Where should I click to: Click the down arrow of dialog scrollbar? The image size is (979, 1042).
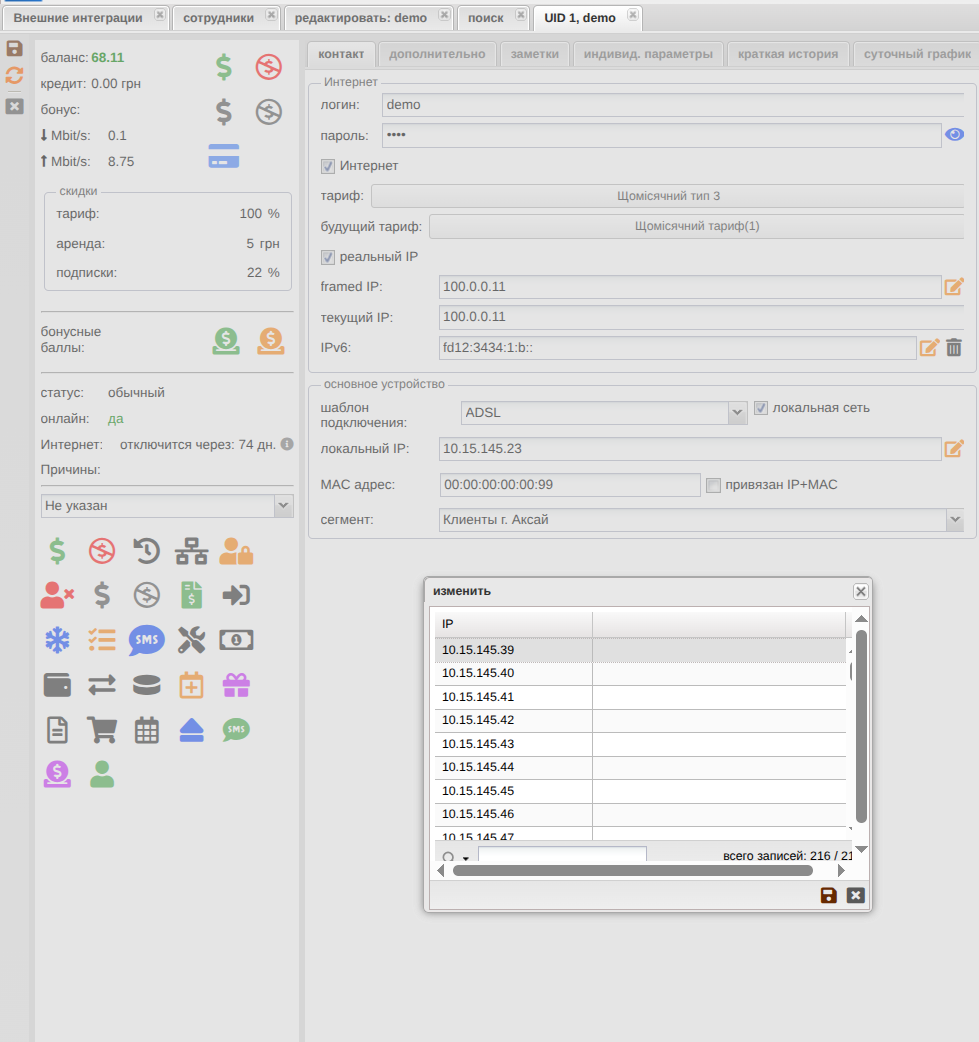tap(861, 849)
